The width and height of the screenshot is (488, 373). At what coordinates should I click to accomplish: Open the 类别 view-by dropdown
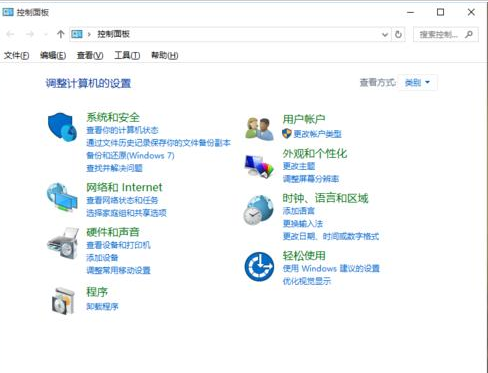point(418,82)
